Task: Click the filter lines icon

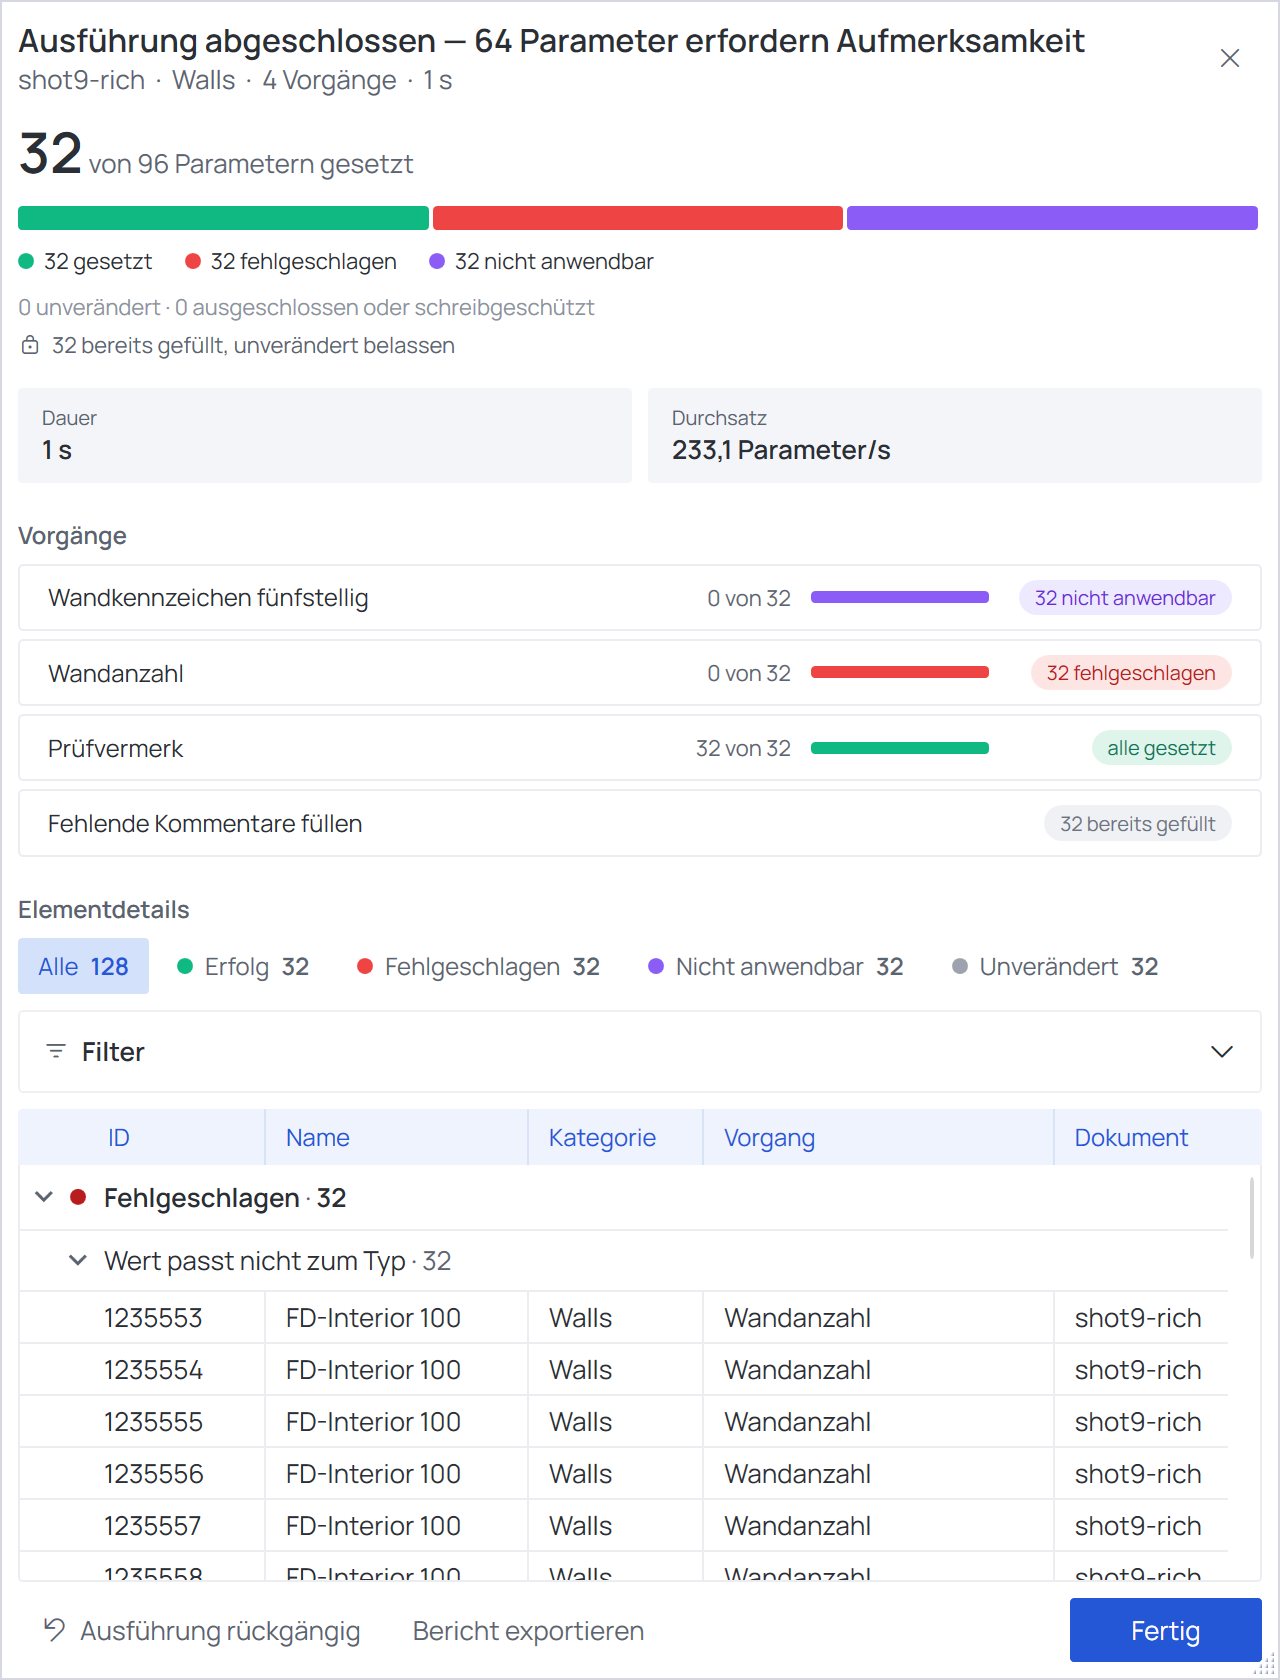Action: pyautogui.click(x=56, y=1051)
